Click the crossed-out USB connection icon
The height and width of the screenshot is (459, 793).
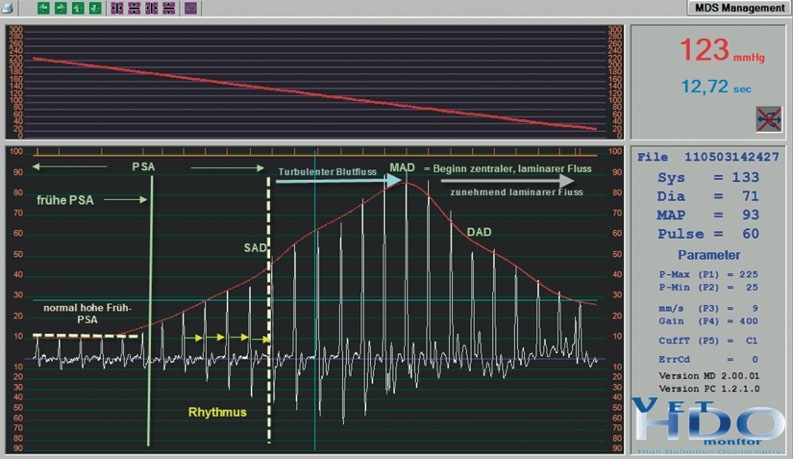(767, 118)
